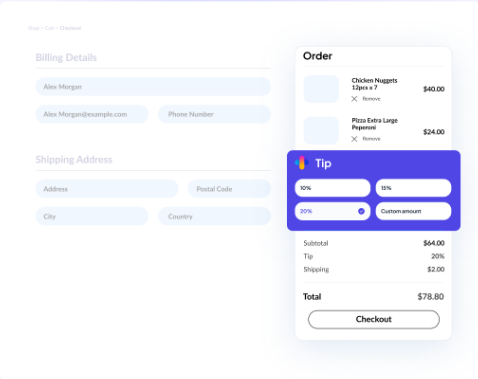This screenshot has width=478, height=379.
Task: Remove Chicken Nuggets via the Remove link
Action: click(x=371, y=99)
